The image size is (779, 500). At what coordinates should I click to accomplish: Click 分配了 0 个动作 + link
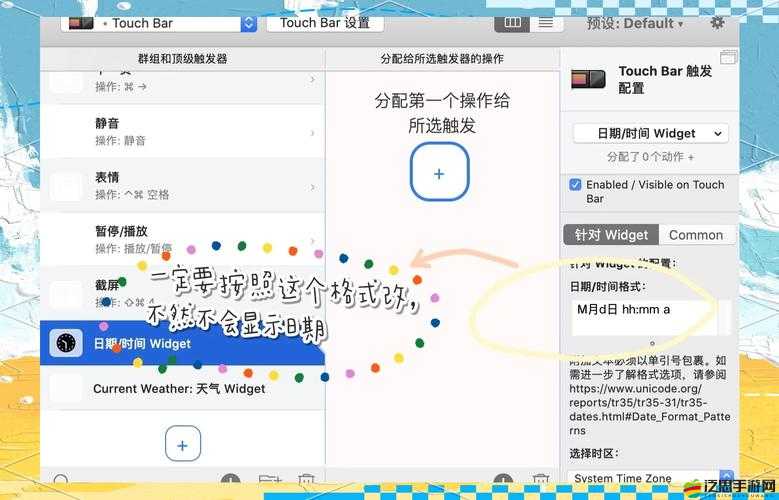coord(650,157)
